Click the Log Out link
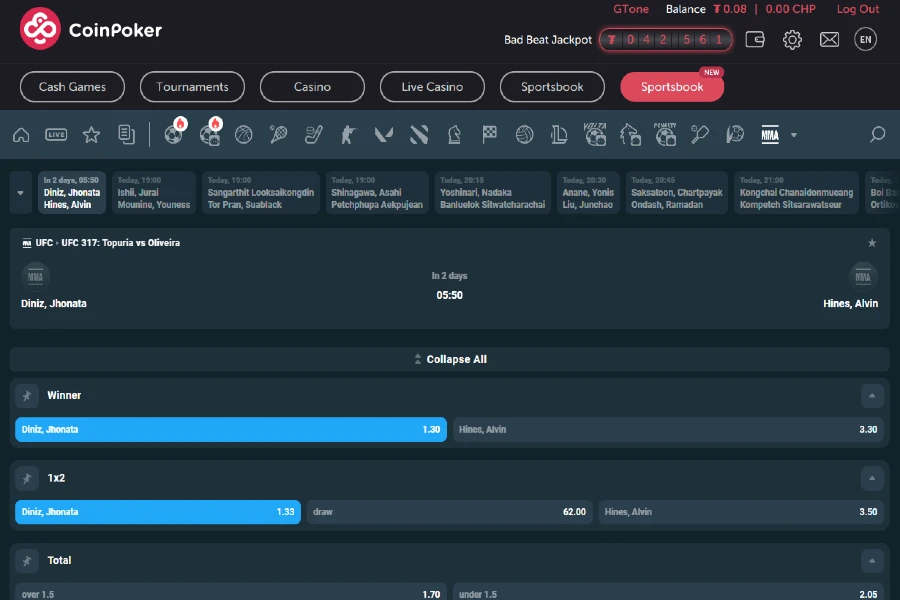This screenshot has height=600, width=900. point(857,9)
